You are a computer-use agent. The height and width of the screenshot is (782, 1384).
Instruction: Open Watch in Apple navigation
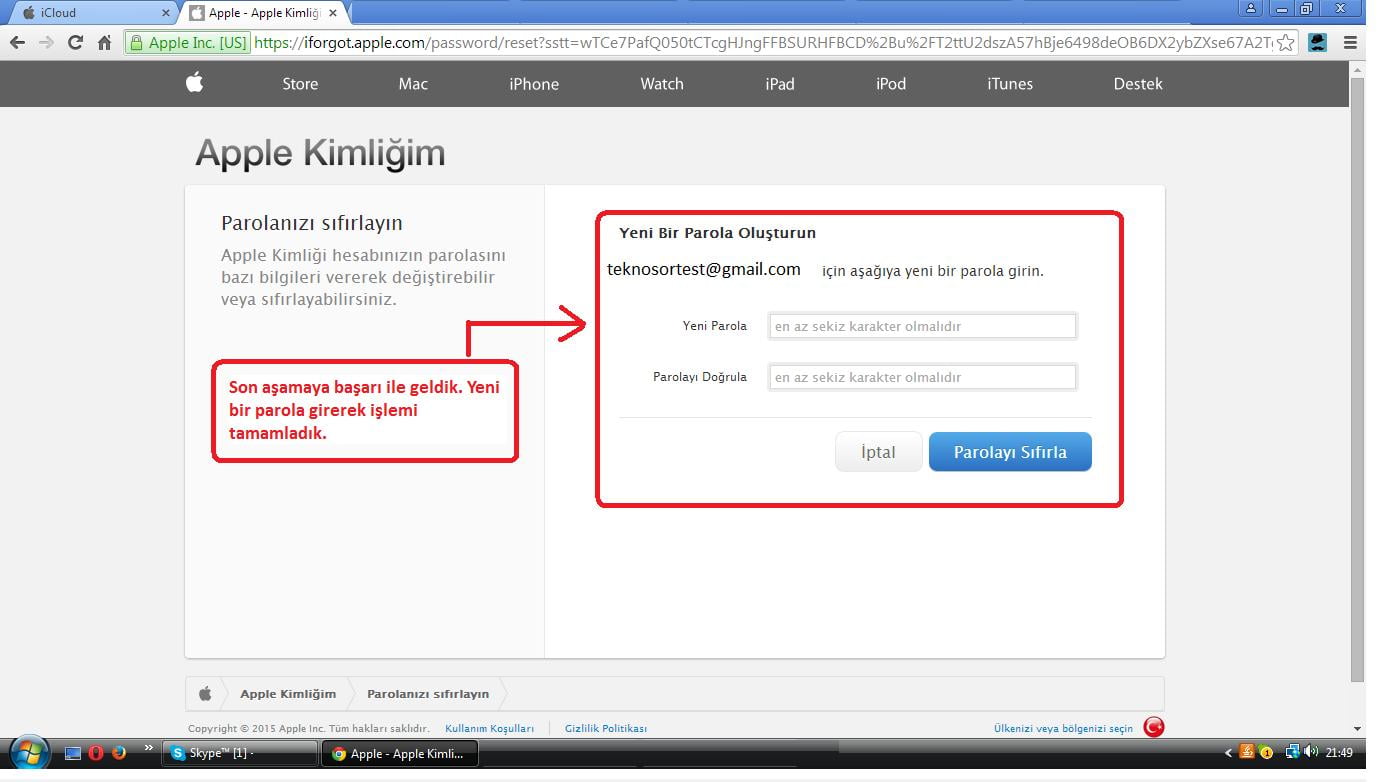click(662, 84)
